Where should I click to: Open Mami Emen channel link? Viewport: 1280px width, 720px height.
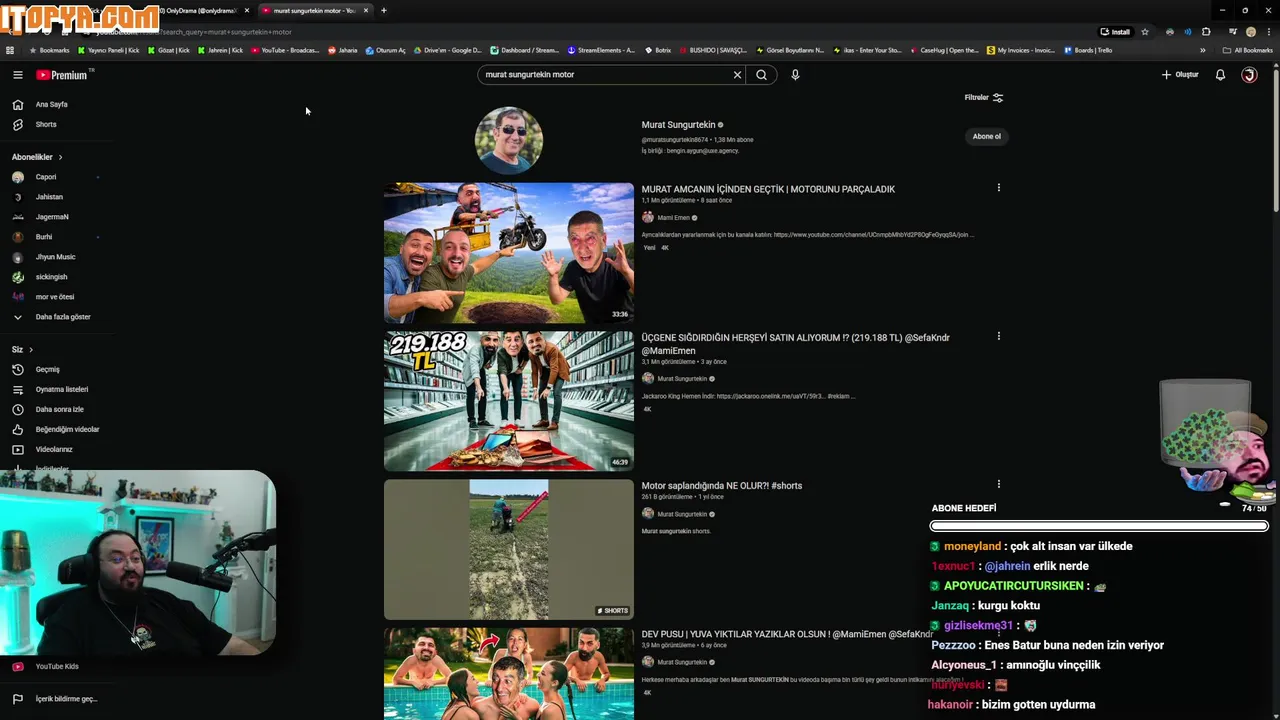point(673,218)
